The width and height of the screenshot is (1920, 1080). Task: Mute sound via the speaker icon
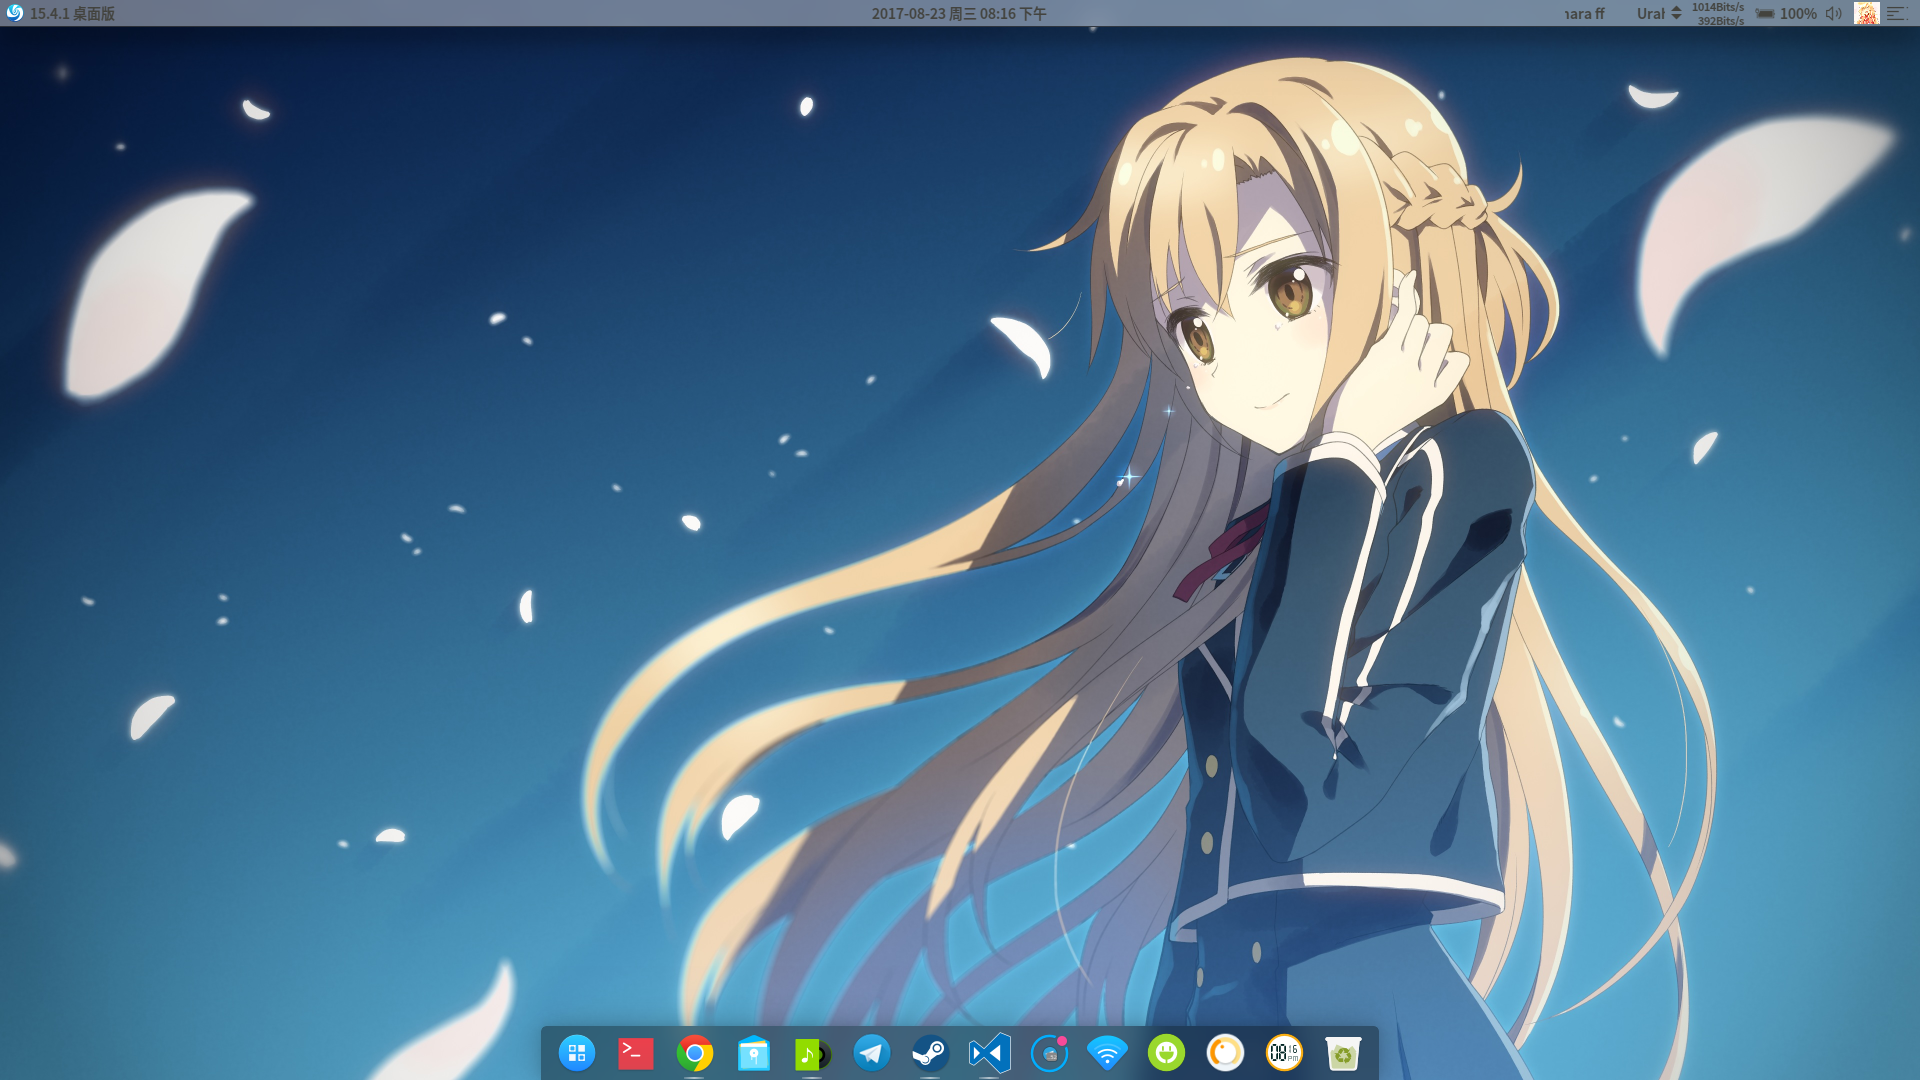(1833, 14)
